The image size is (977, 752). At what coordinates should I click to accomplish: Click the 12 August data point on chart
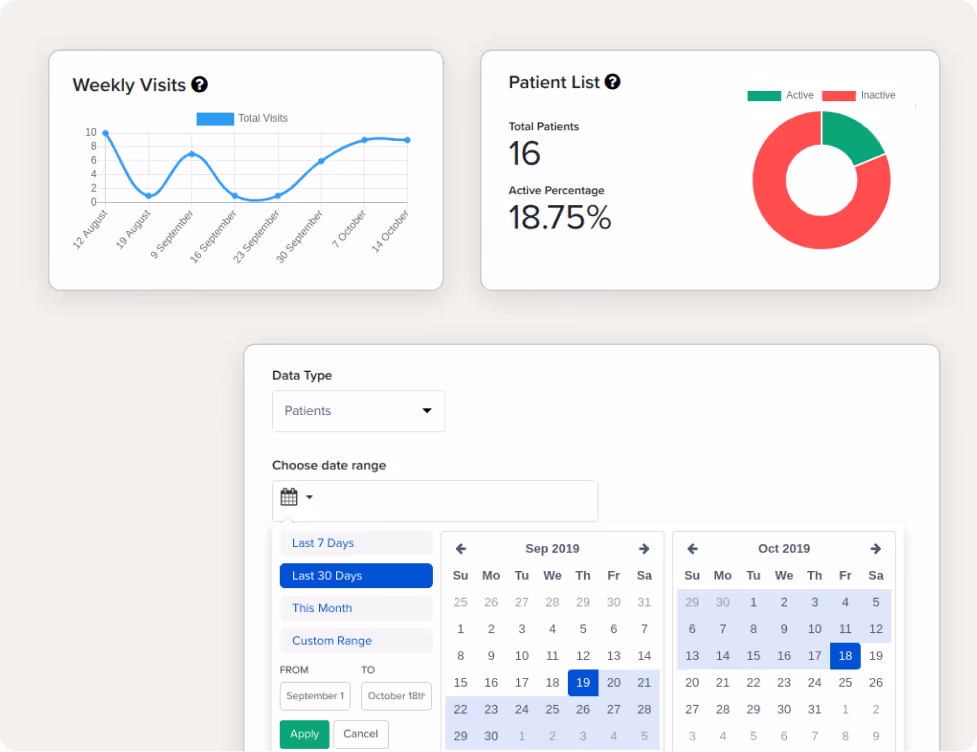(105, 133)
